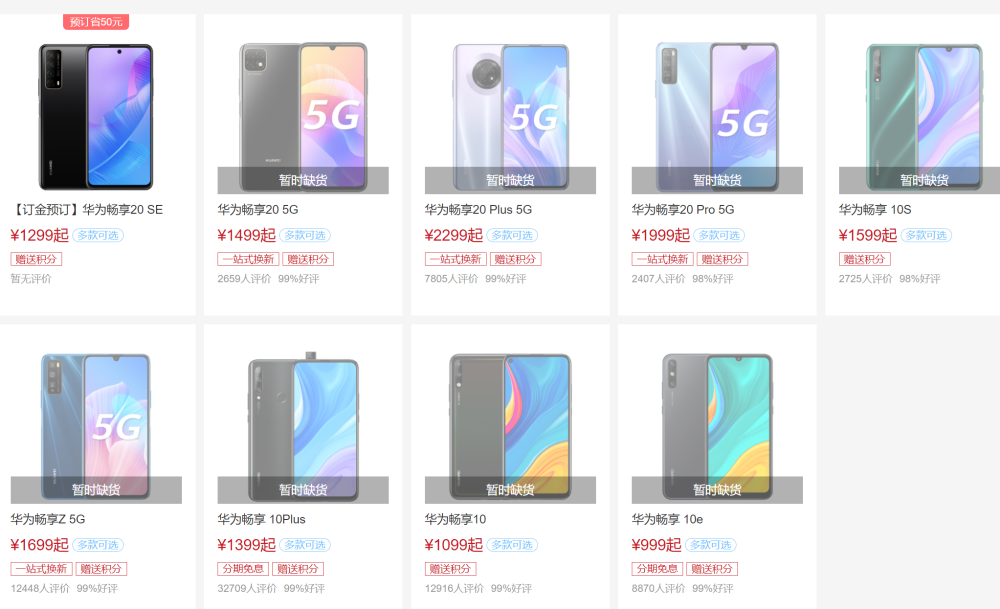Open the 华为畅享 10Plus pop-up camera phone image
Image resolution: width=1000 pixels, height=609 pixels.
pyautogui.click(x=303, y=427)
